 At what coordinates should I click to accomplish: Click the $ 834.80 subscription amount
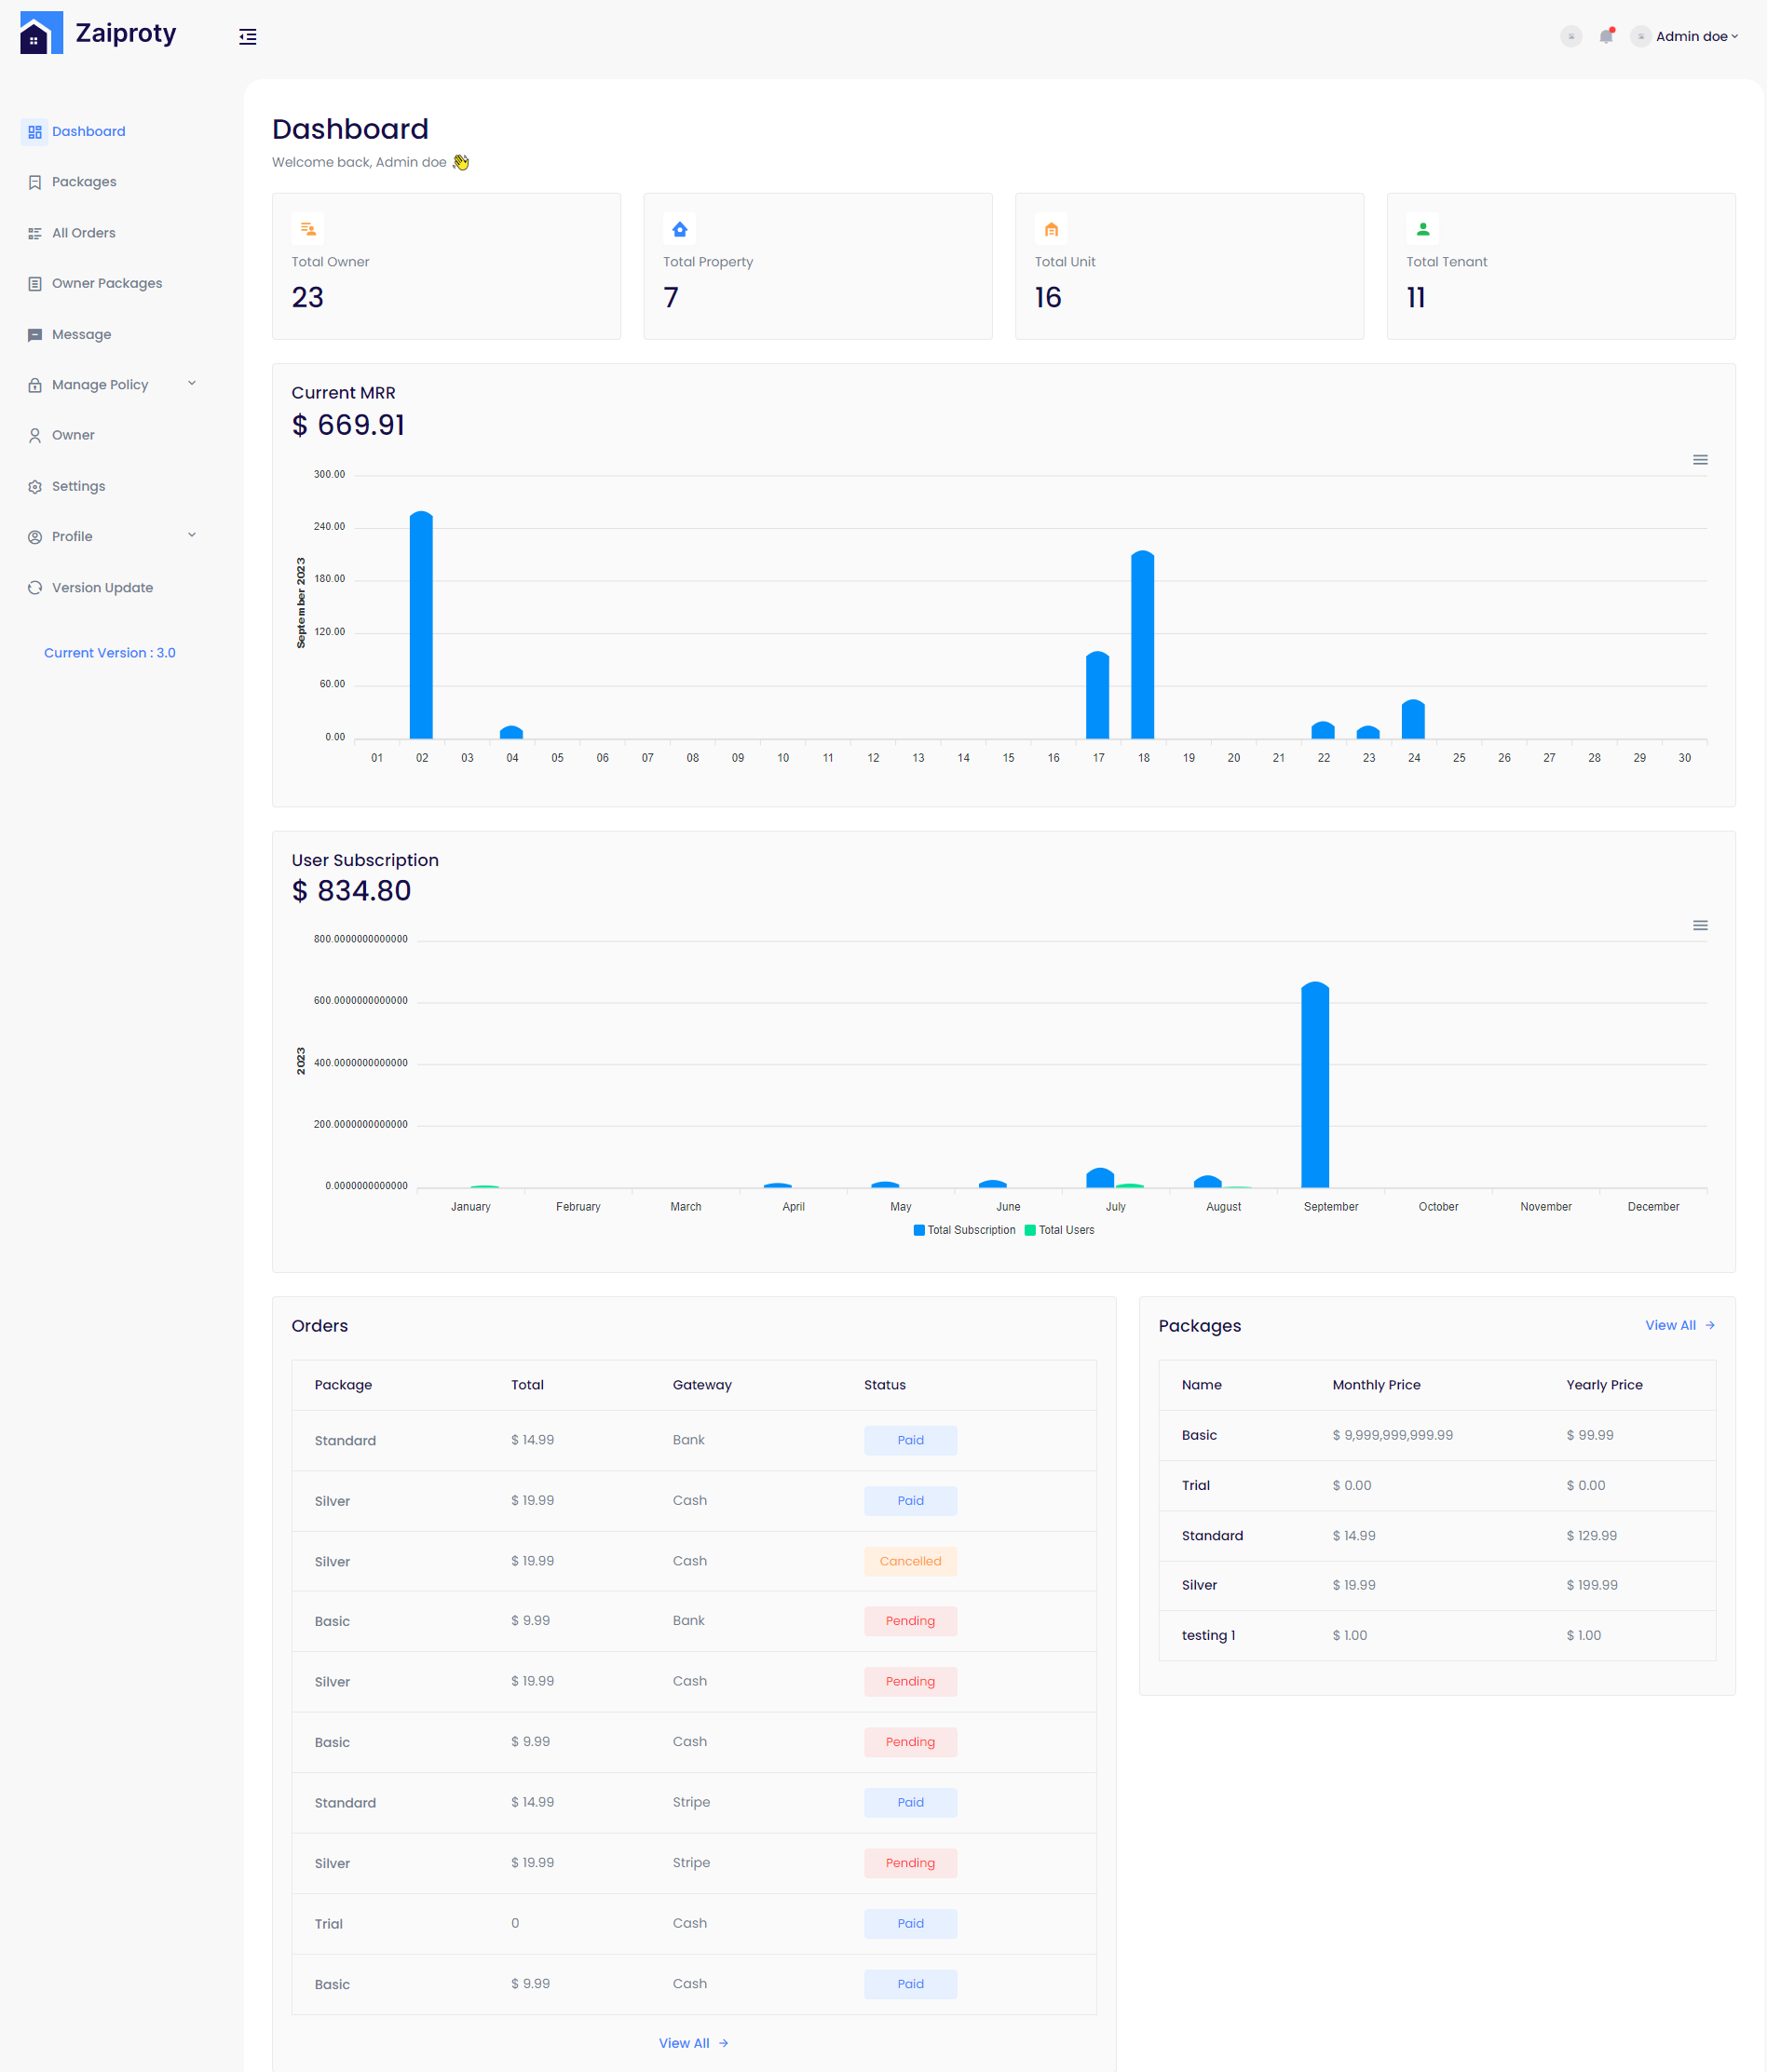[352, 892]
